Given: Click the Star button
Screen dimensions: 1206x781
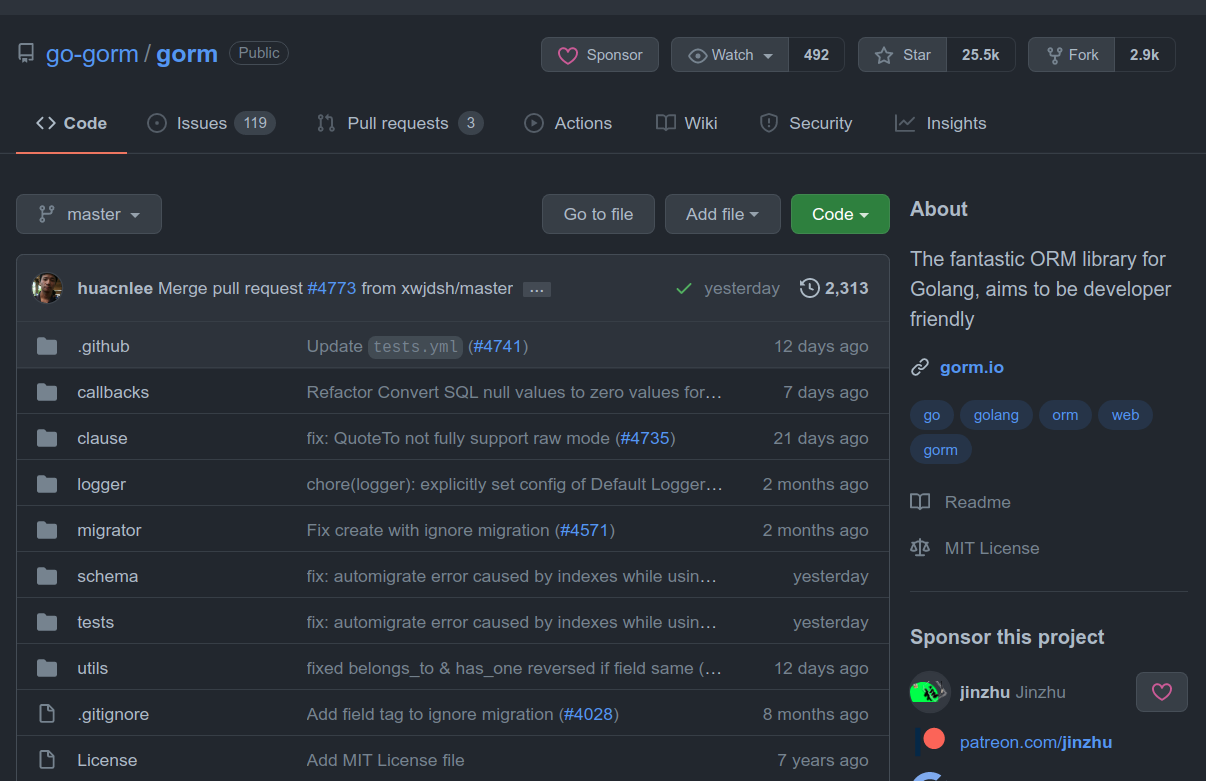Looking at the screenshot, I should 903,55.
